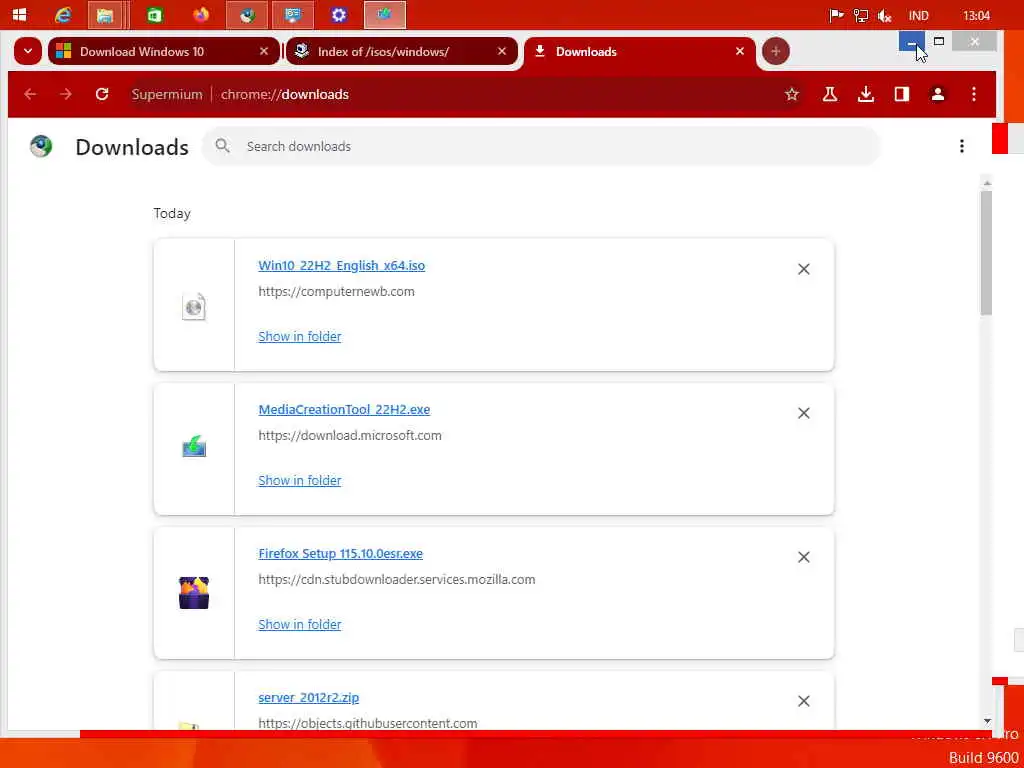Remove MediaCreationTool_22H2.exe from the list
The height and width of the screenshot is (768, 1024).
(x=803, y=413)
